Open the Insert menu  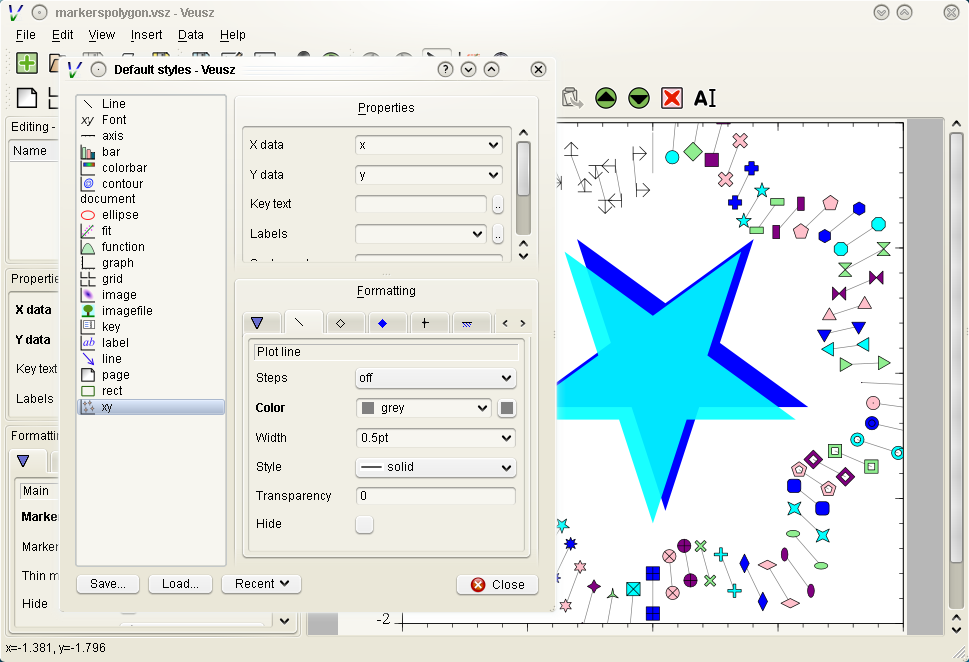(146, 35)
